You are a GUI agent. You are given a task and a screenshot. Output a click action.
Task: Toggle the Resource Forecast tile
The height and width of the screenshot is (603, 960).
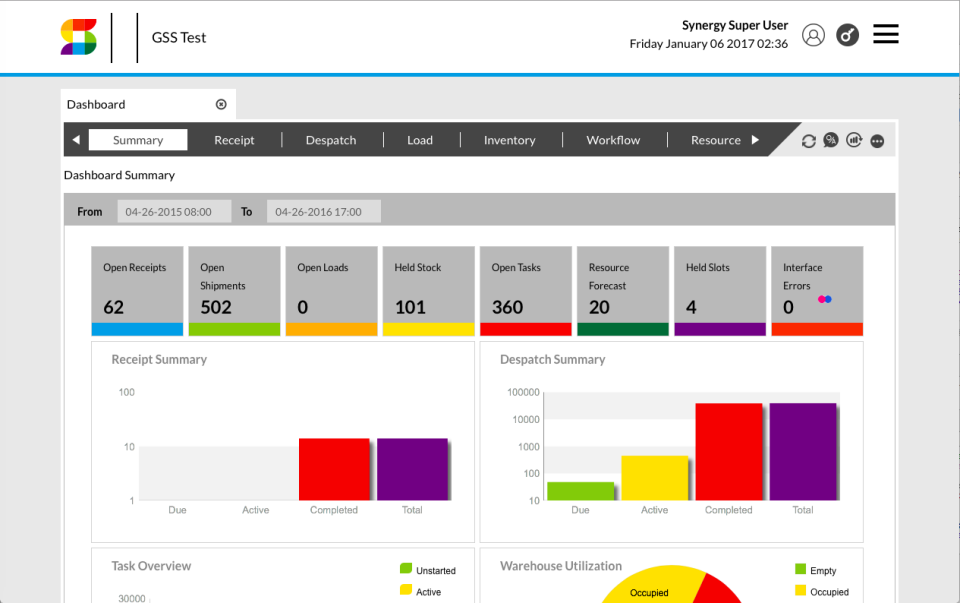pyautogui.click(x=622, y=290)
